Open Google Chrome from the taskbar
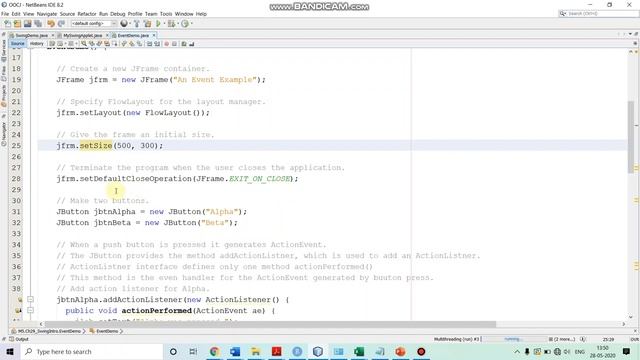Screen dimensions: 640x360 [214, 351]
